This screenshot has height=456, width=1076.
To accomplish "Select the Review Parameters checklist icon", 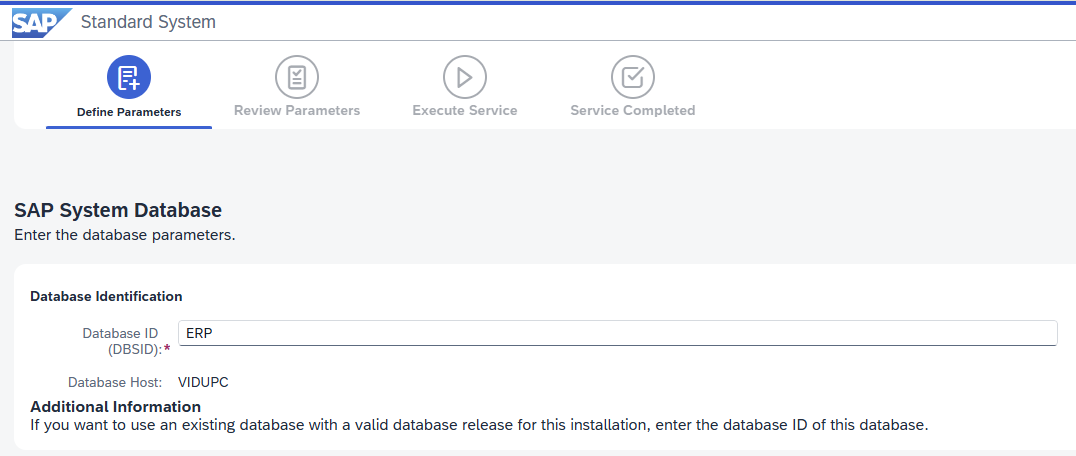I will (297, 77).
